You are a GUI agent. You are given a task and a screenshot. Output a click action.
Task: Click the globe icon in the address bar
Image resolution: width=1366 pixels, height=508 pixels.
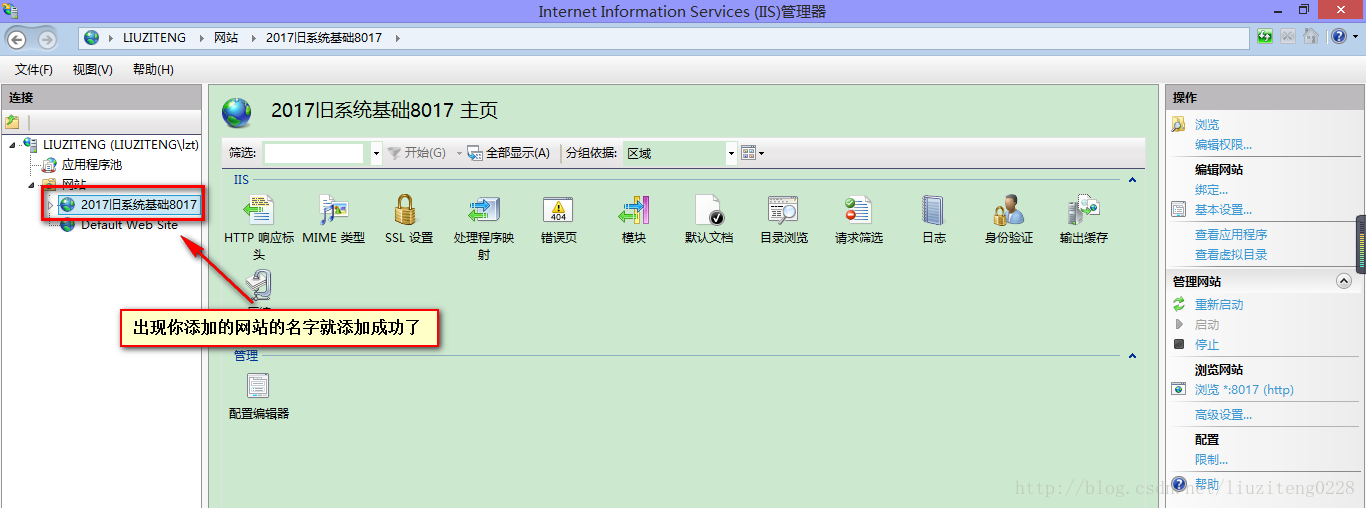92,38
